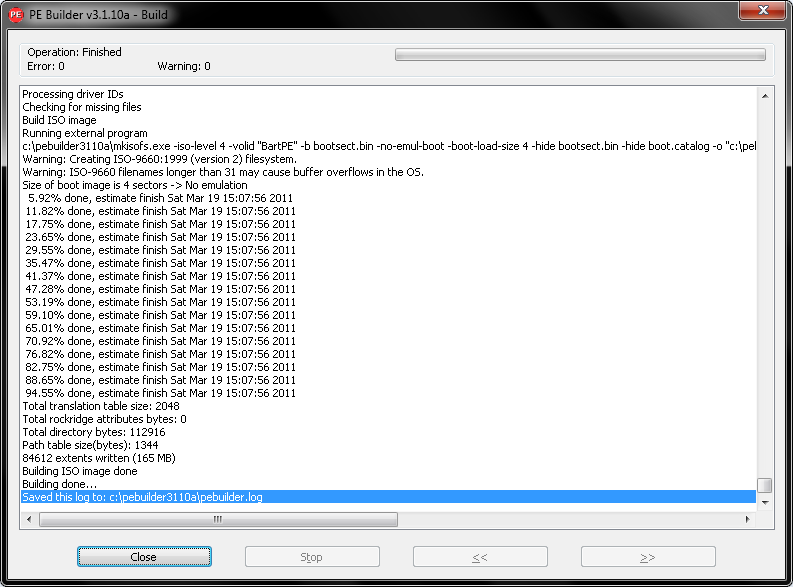This screenshot has height=587, width=793.
Task: Click the horizontal scroll left arrow
Action: 29,519
